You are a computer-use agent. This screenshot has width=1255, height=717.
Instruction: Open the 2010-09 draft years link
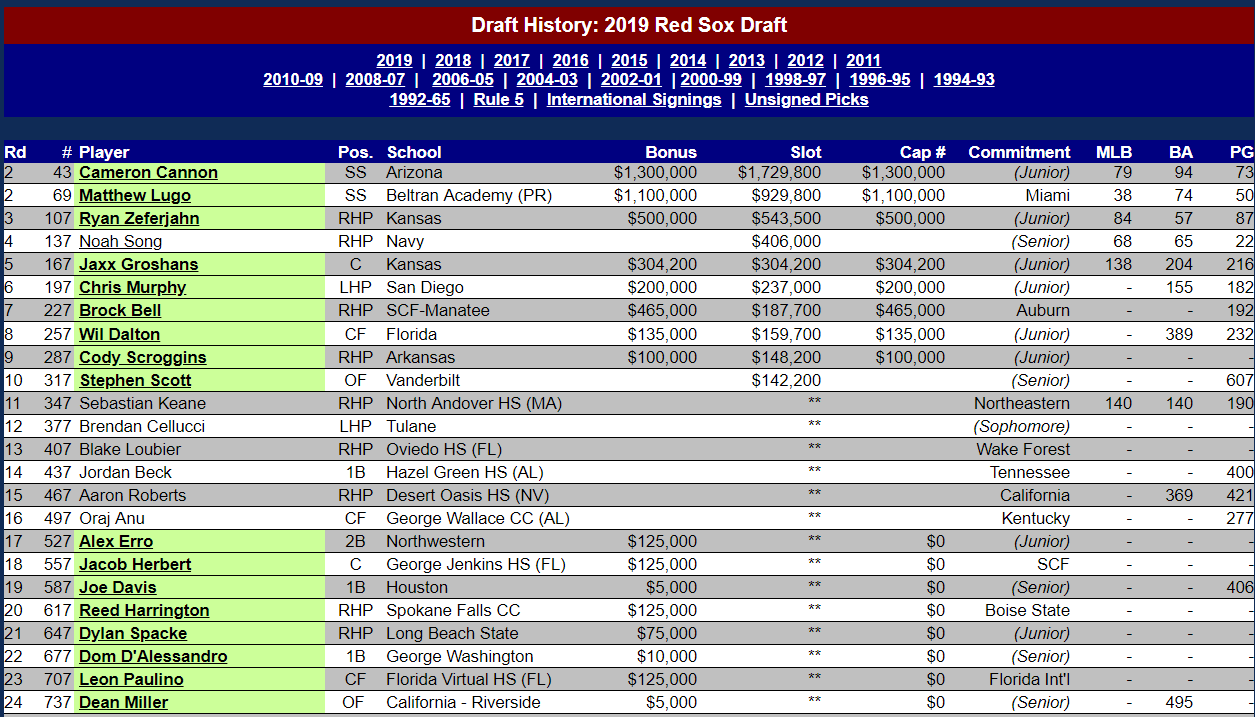point(293,80)
